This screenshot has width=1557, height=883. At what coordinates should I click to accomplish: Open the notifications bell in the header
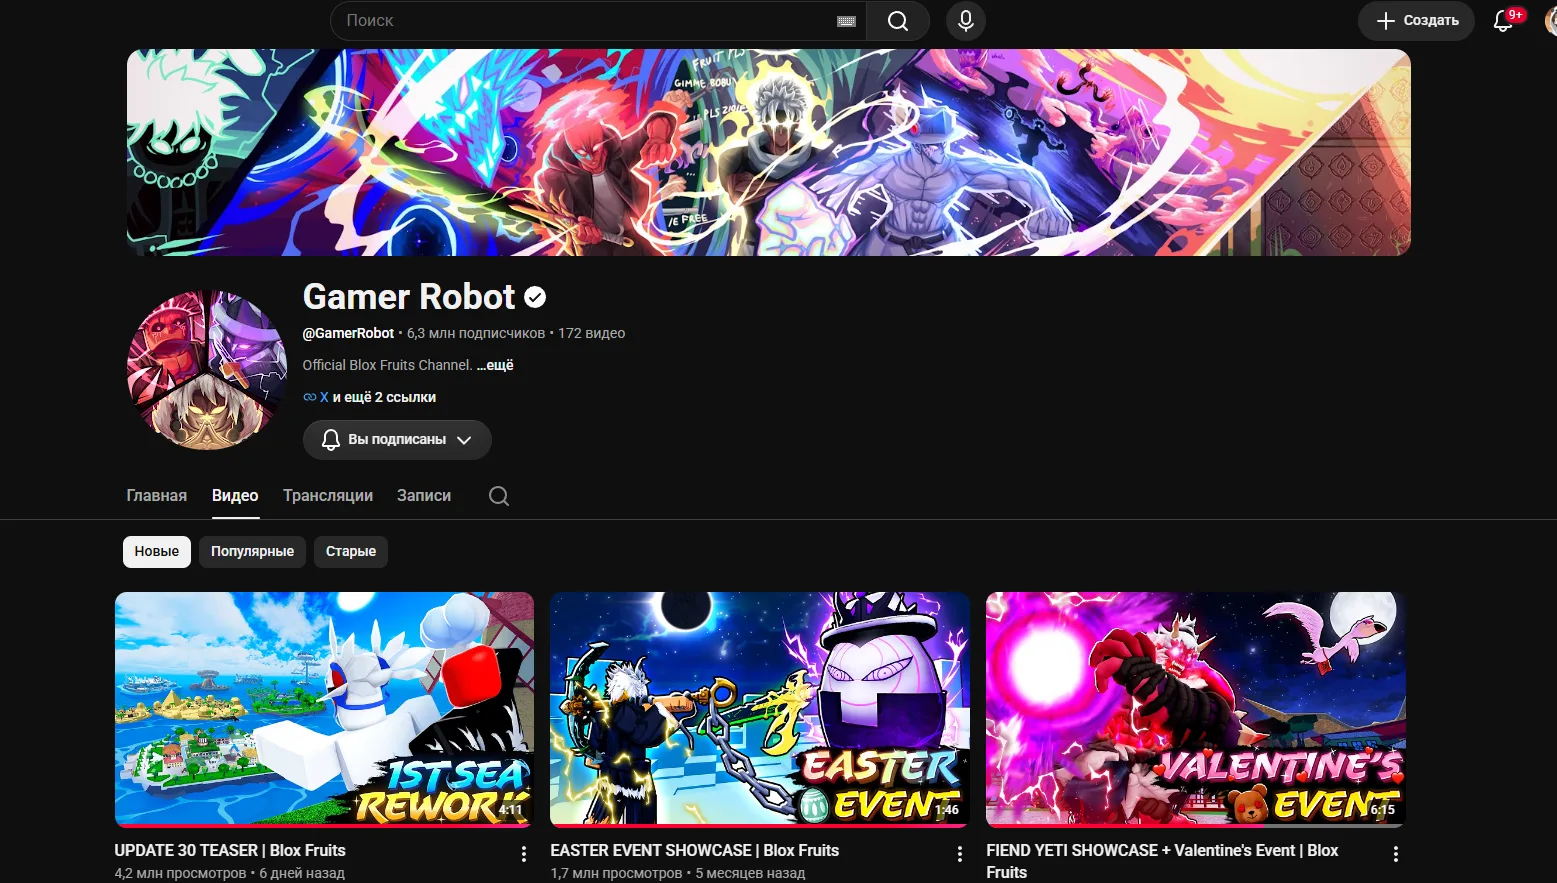(x=1503, y=21)
